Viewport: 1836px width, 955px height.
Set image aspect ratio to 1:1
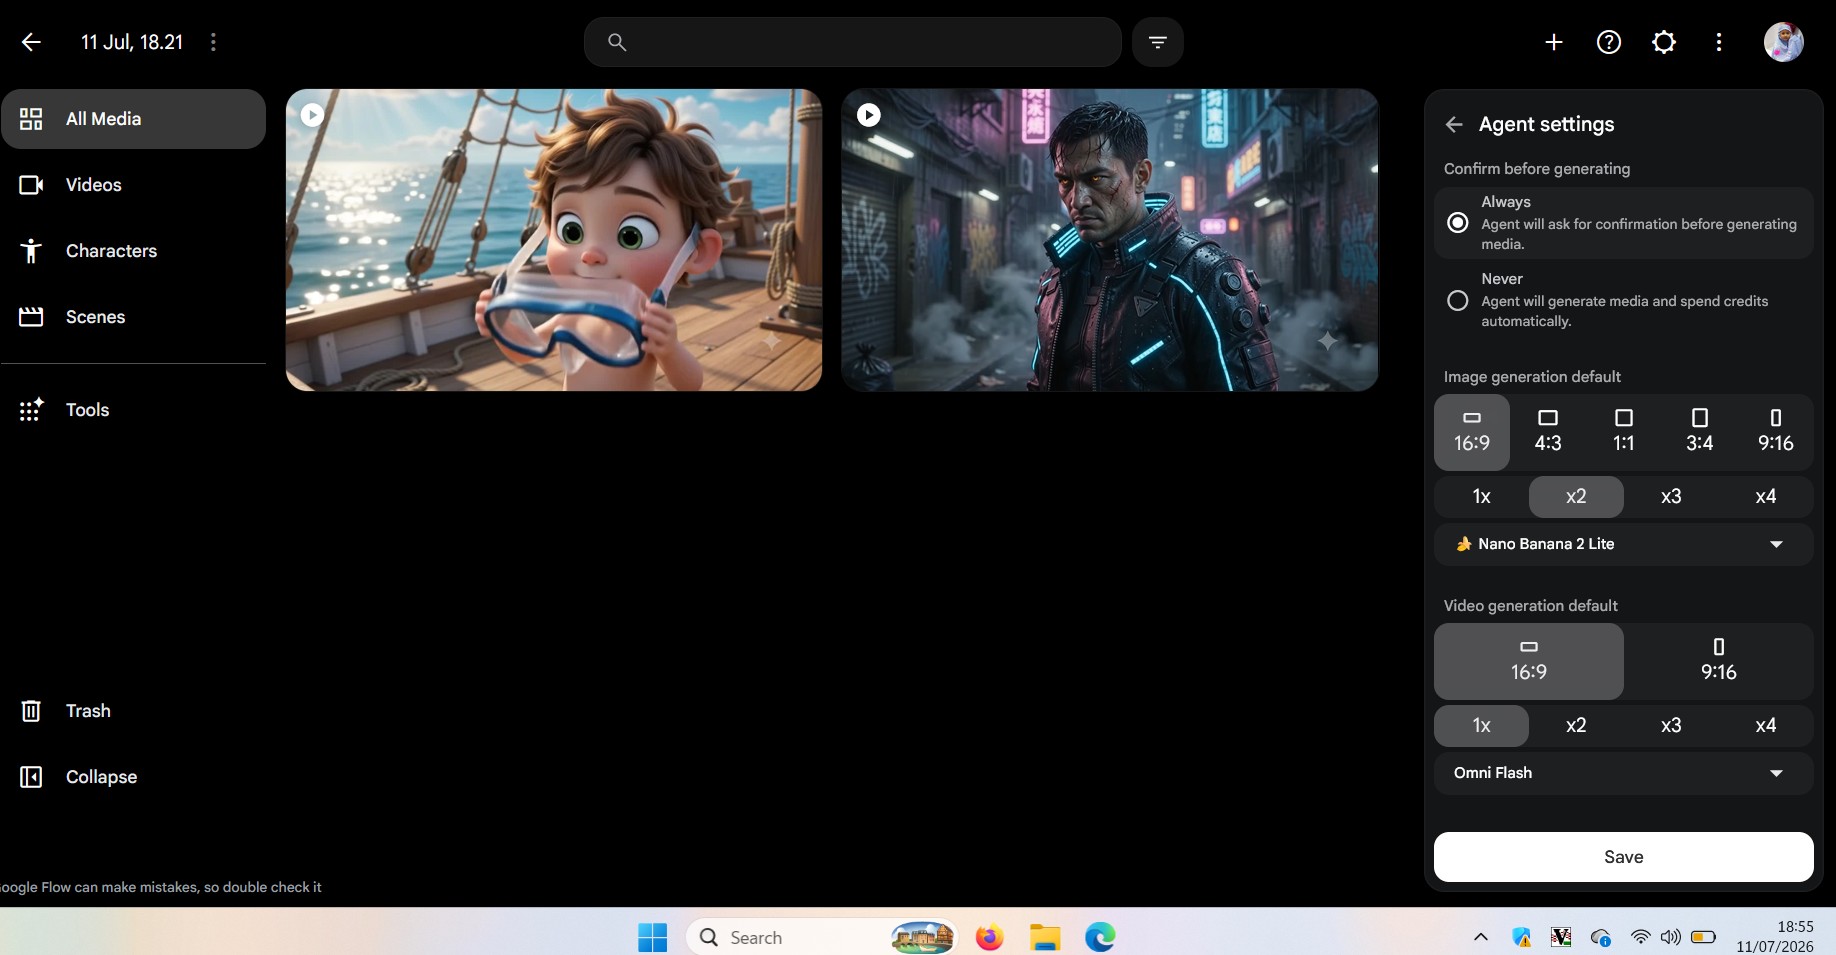[1624, 432]
